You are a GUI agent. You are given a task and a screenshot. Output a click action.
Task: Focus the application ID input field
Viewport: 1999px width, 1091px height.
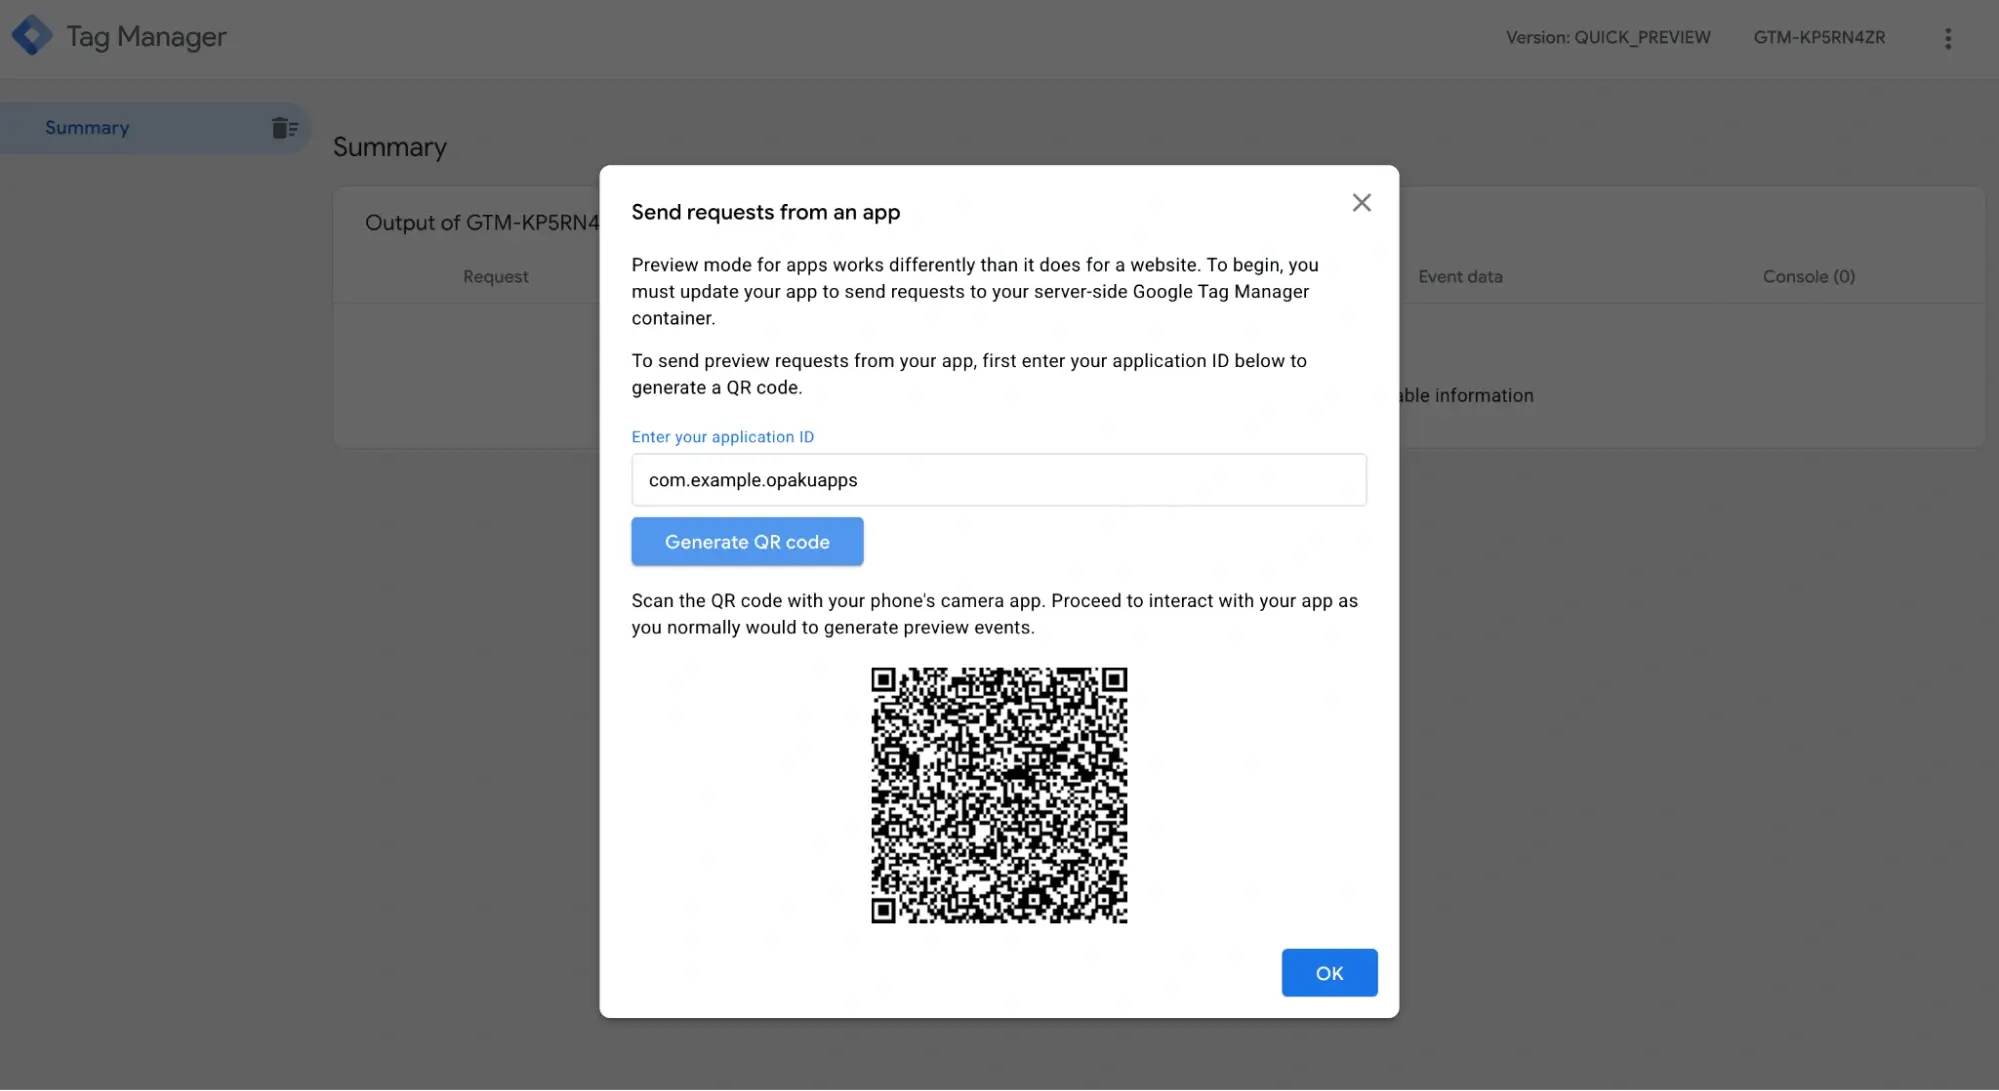[998, 480]
